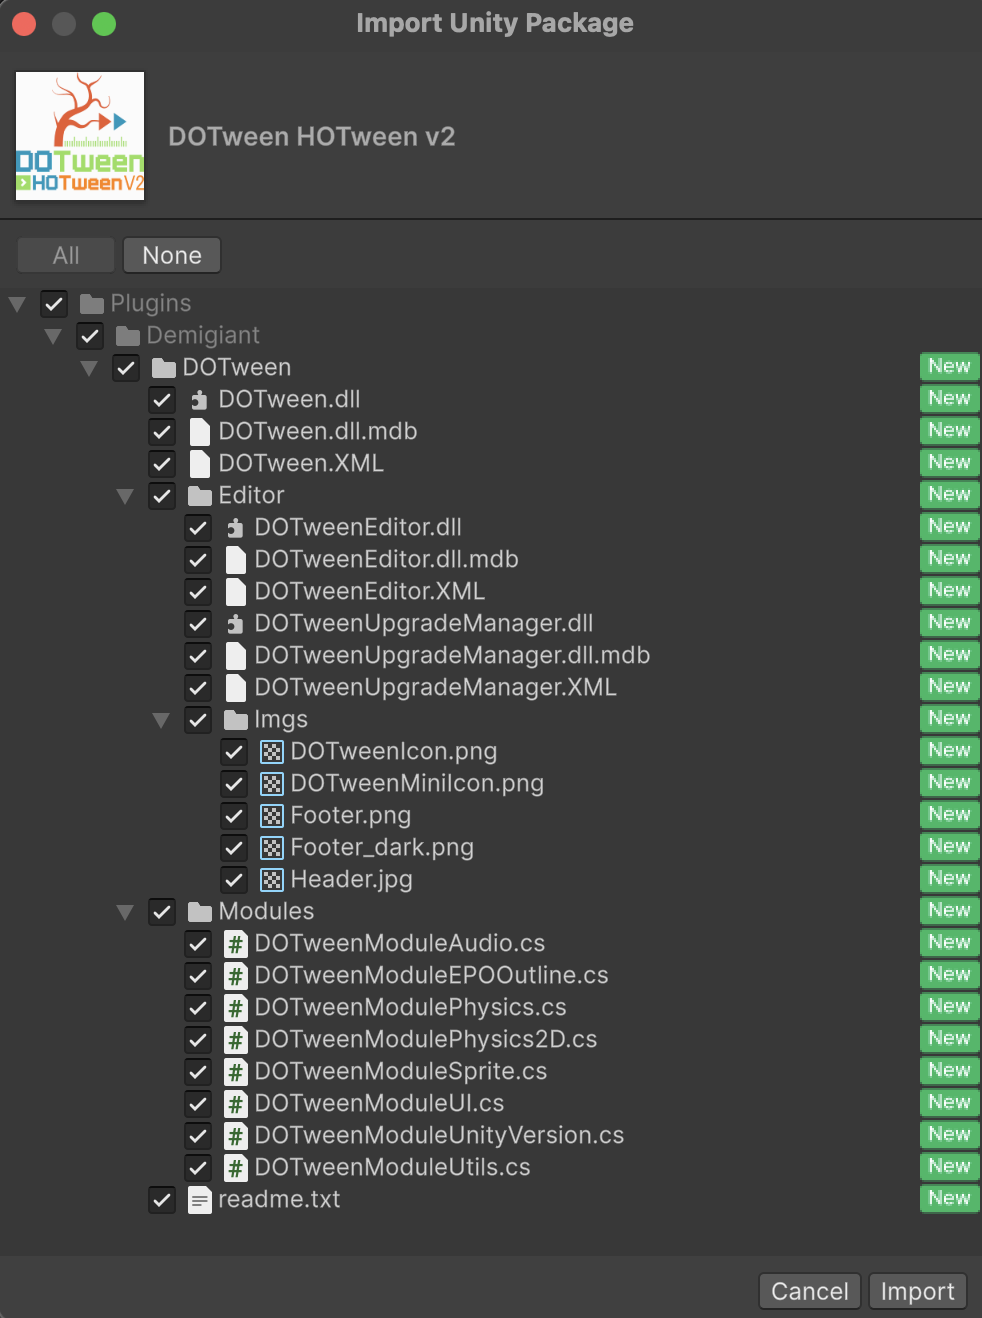Click the DOTweenModulePhysics2D.cs file name
Screen dimensions: 982x1318
coord(426,1039)
